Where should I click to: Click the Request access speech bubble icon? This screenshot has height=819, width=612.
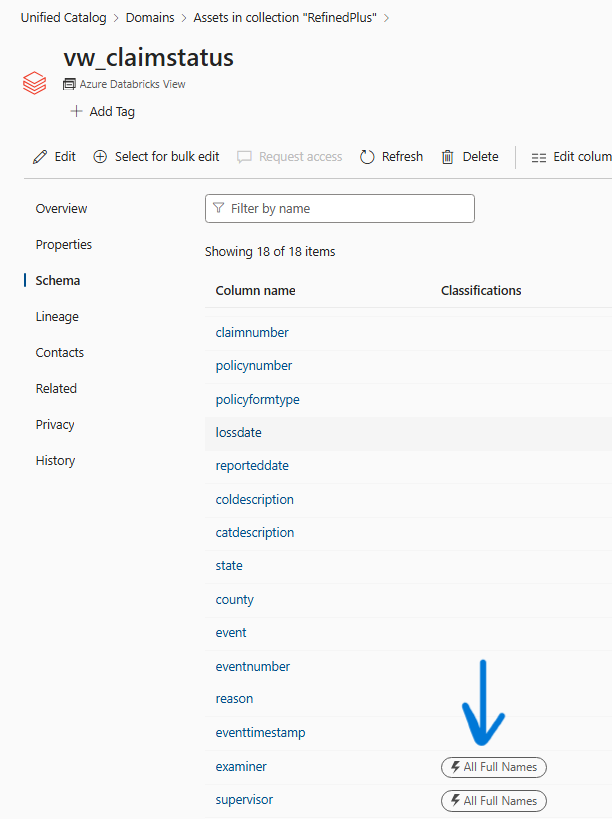[244, 157]
